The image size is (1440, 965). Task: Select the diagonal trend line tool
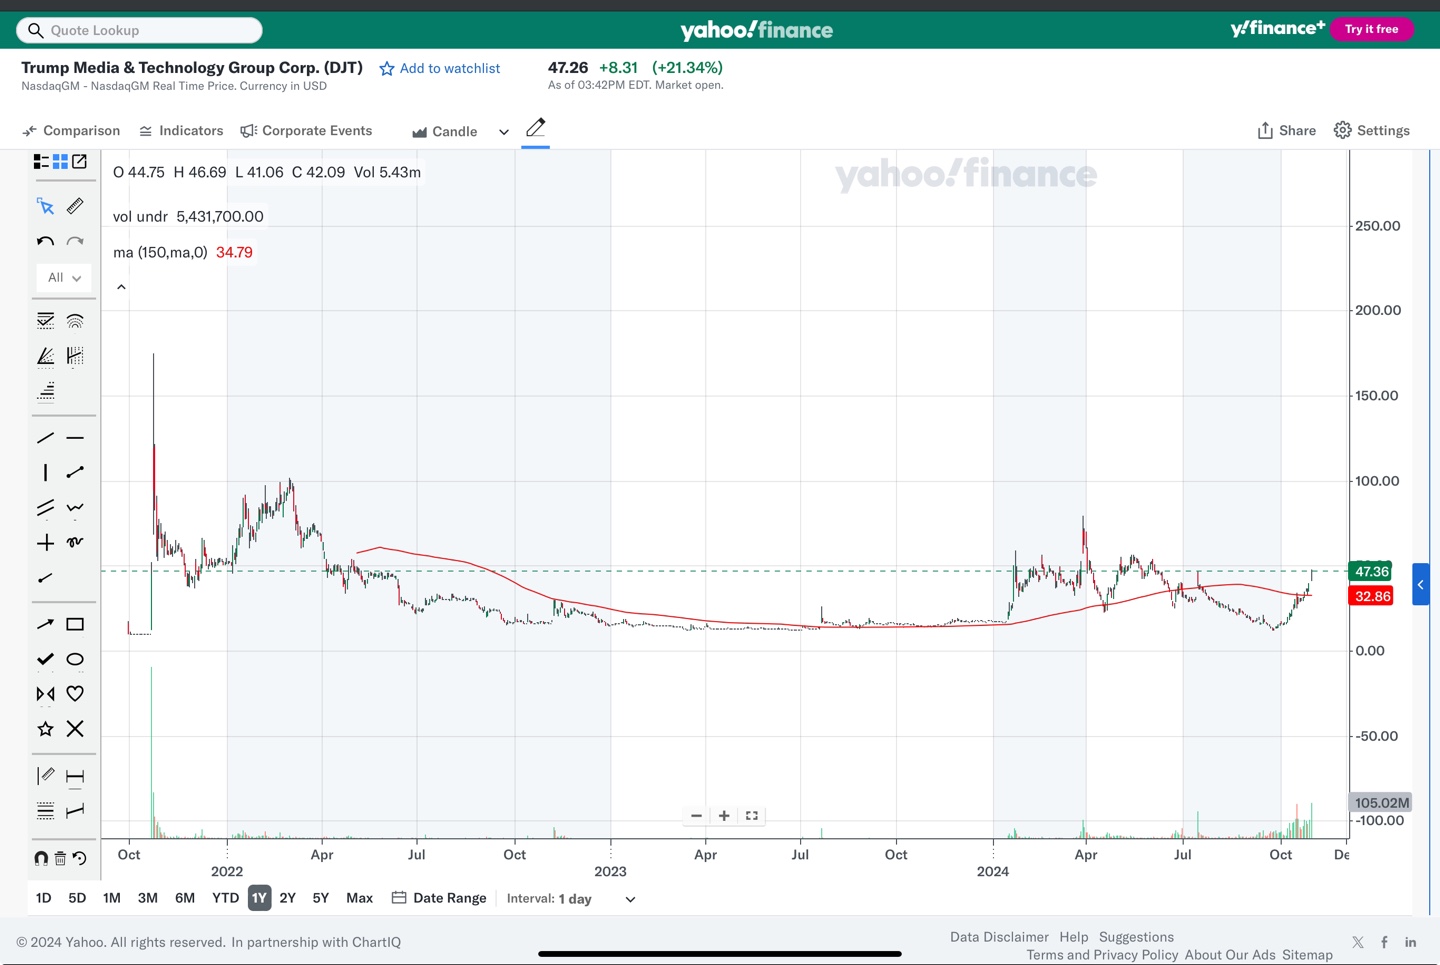(45, 438)
